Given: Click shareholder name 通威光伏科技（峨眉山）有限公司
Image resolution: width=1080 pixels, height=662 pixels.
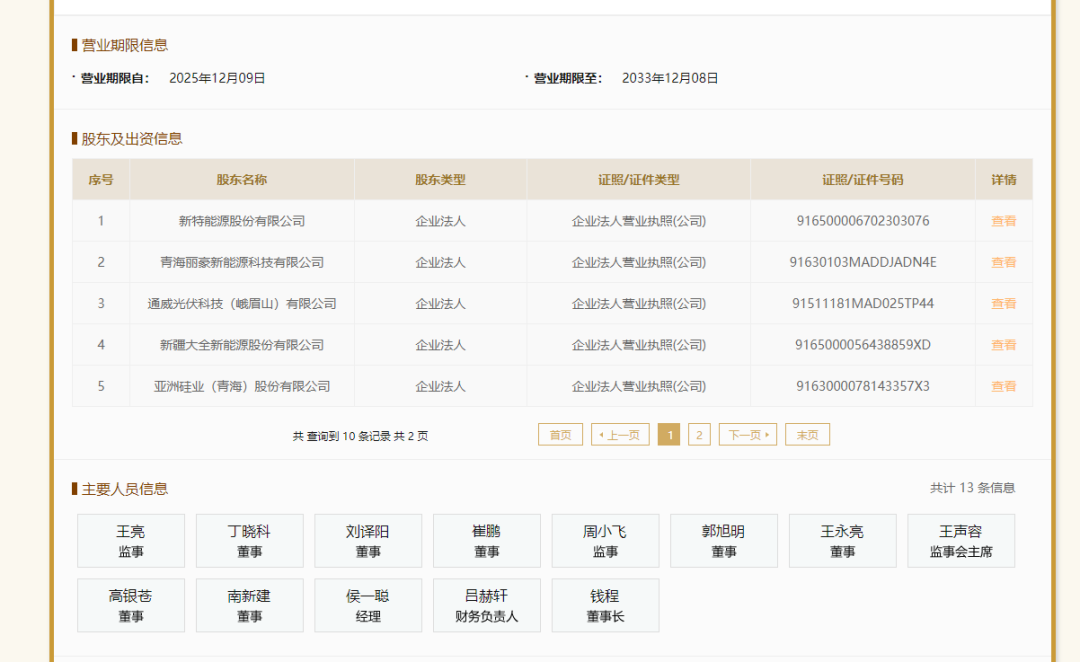Looking at the screenshot, I should pyautogui.click(x=242, y=304).
